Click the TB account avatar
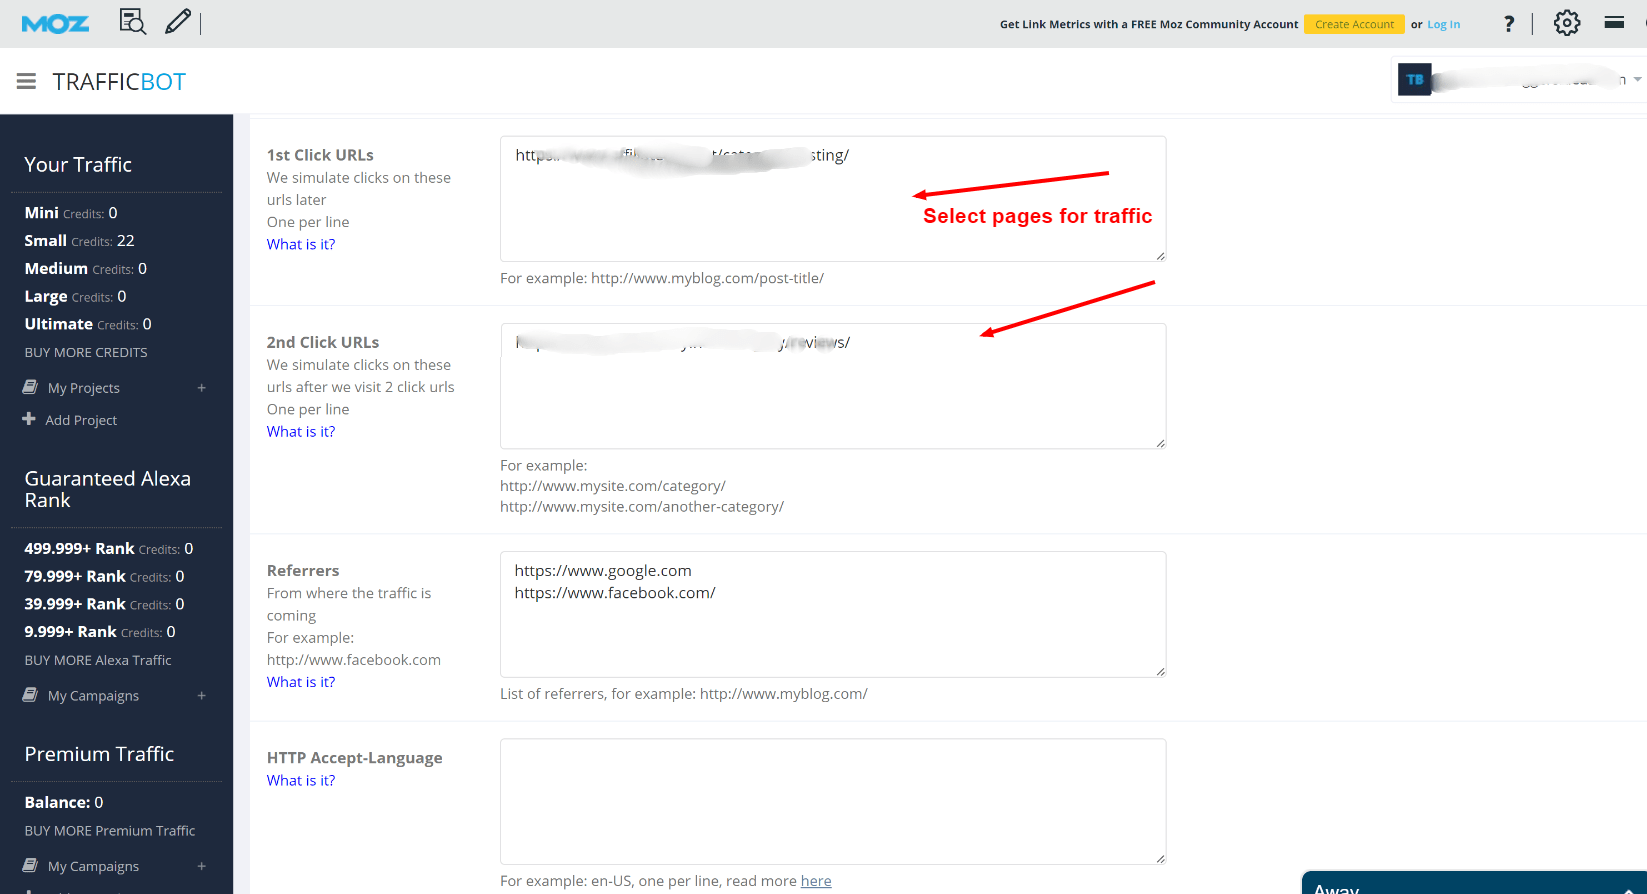Screen dimensions: 1647x894 (x=1415, y=79)
